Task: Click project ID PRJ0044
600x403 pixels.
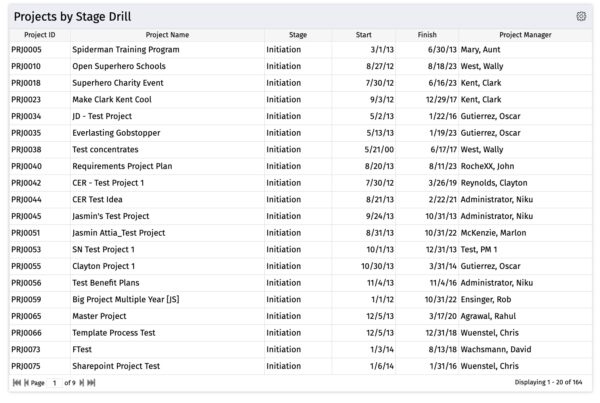Action: 26,199
